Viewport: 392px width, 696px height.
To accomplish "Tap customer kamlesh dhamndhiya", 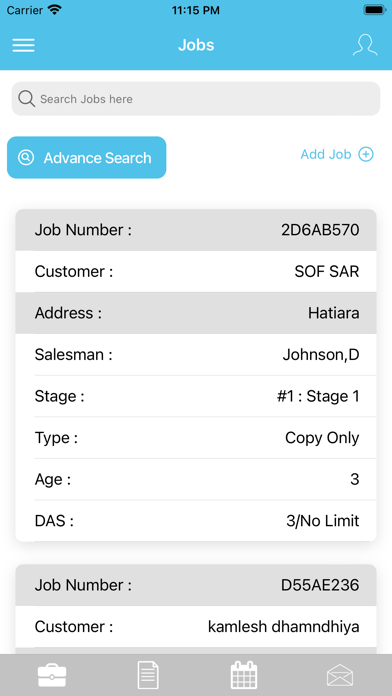I will pyautogui.click(x=284, y=627).
